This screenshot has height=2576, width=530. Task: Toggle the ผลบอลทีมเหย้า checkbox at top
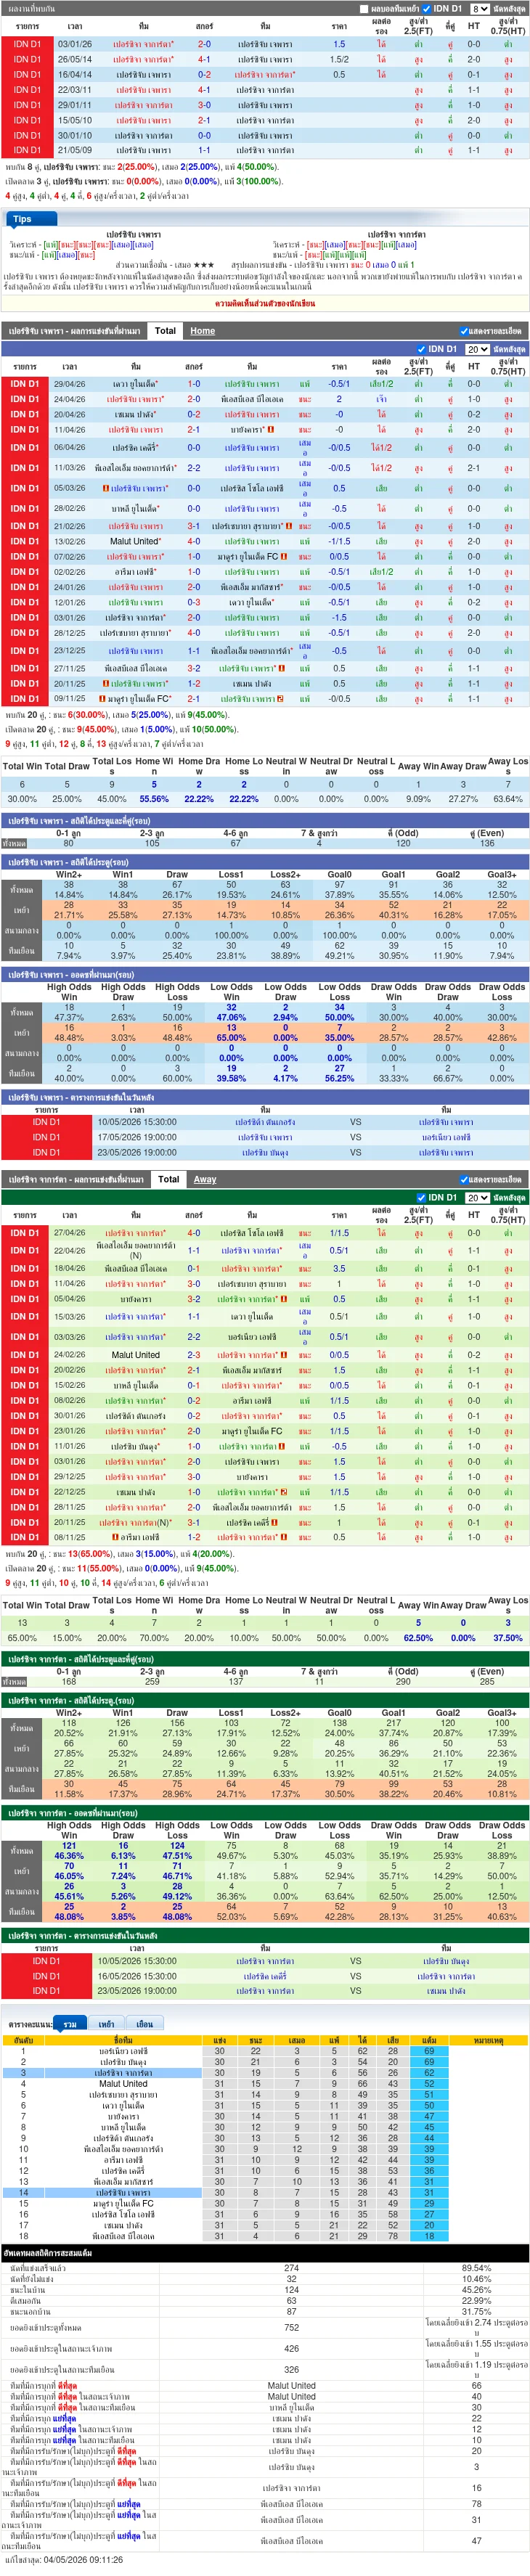pyautogui.click(x=364, y=9)
